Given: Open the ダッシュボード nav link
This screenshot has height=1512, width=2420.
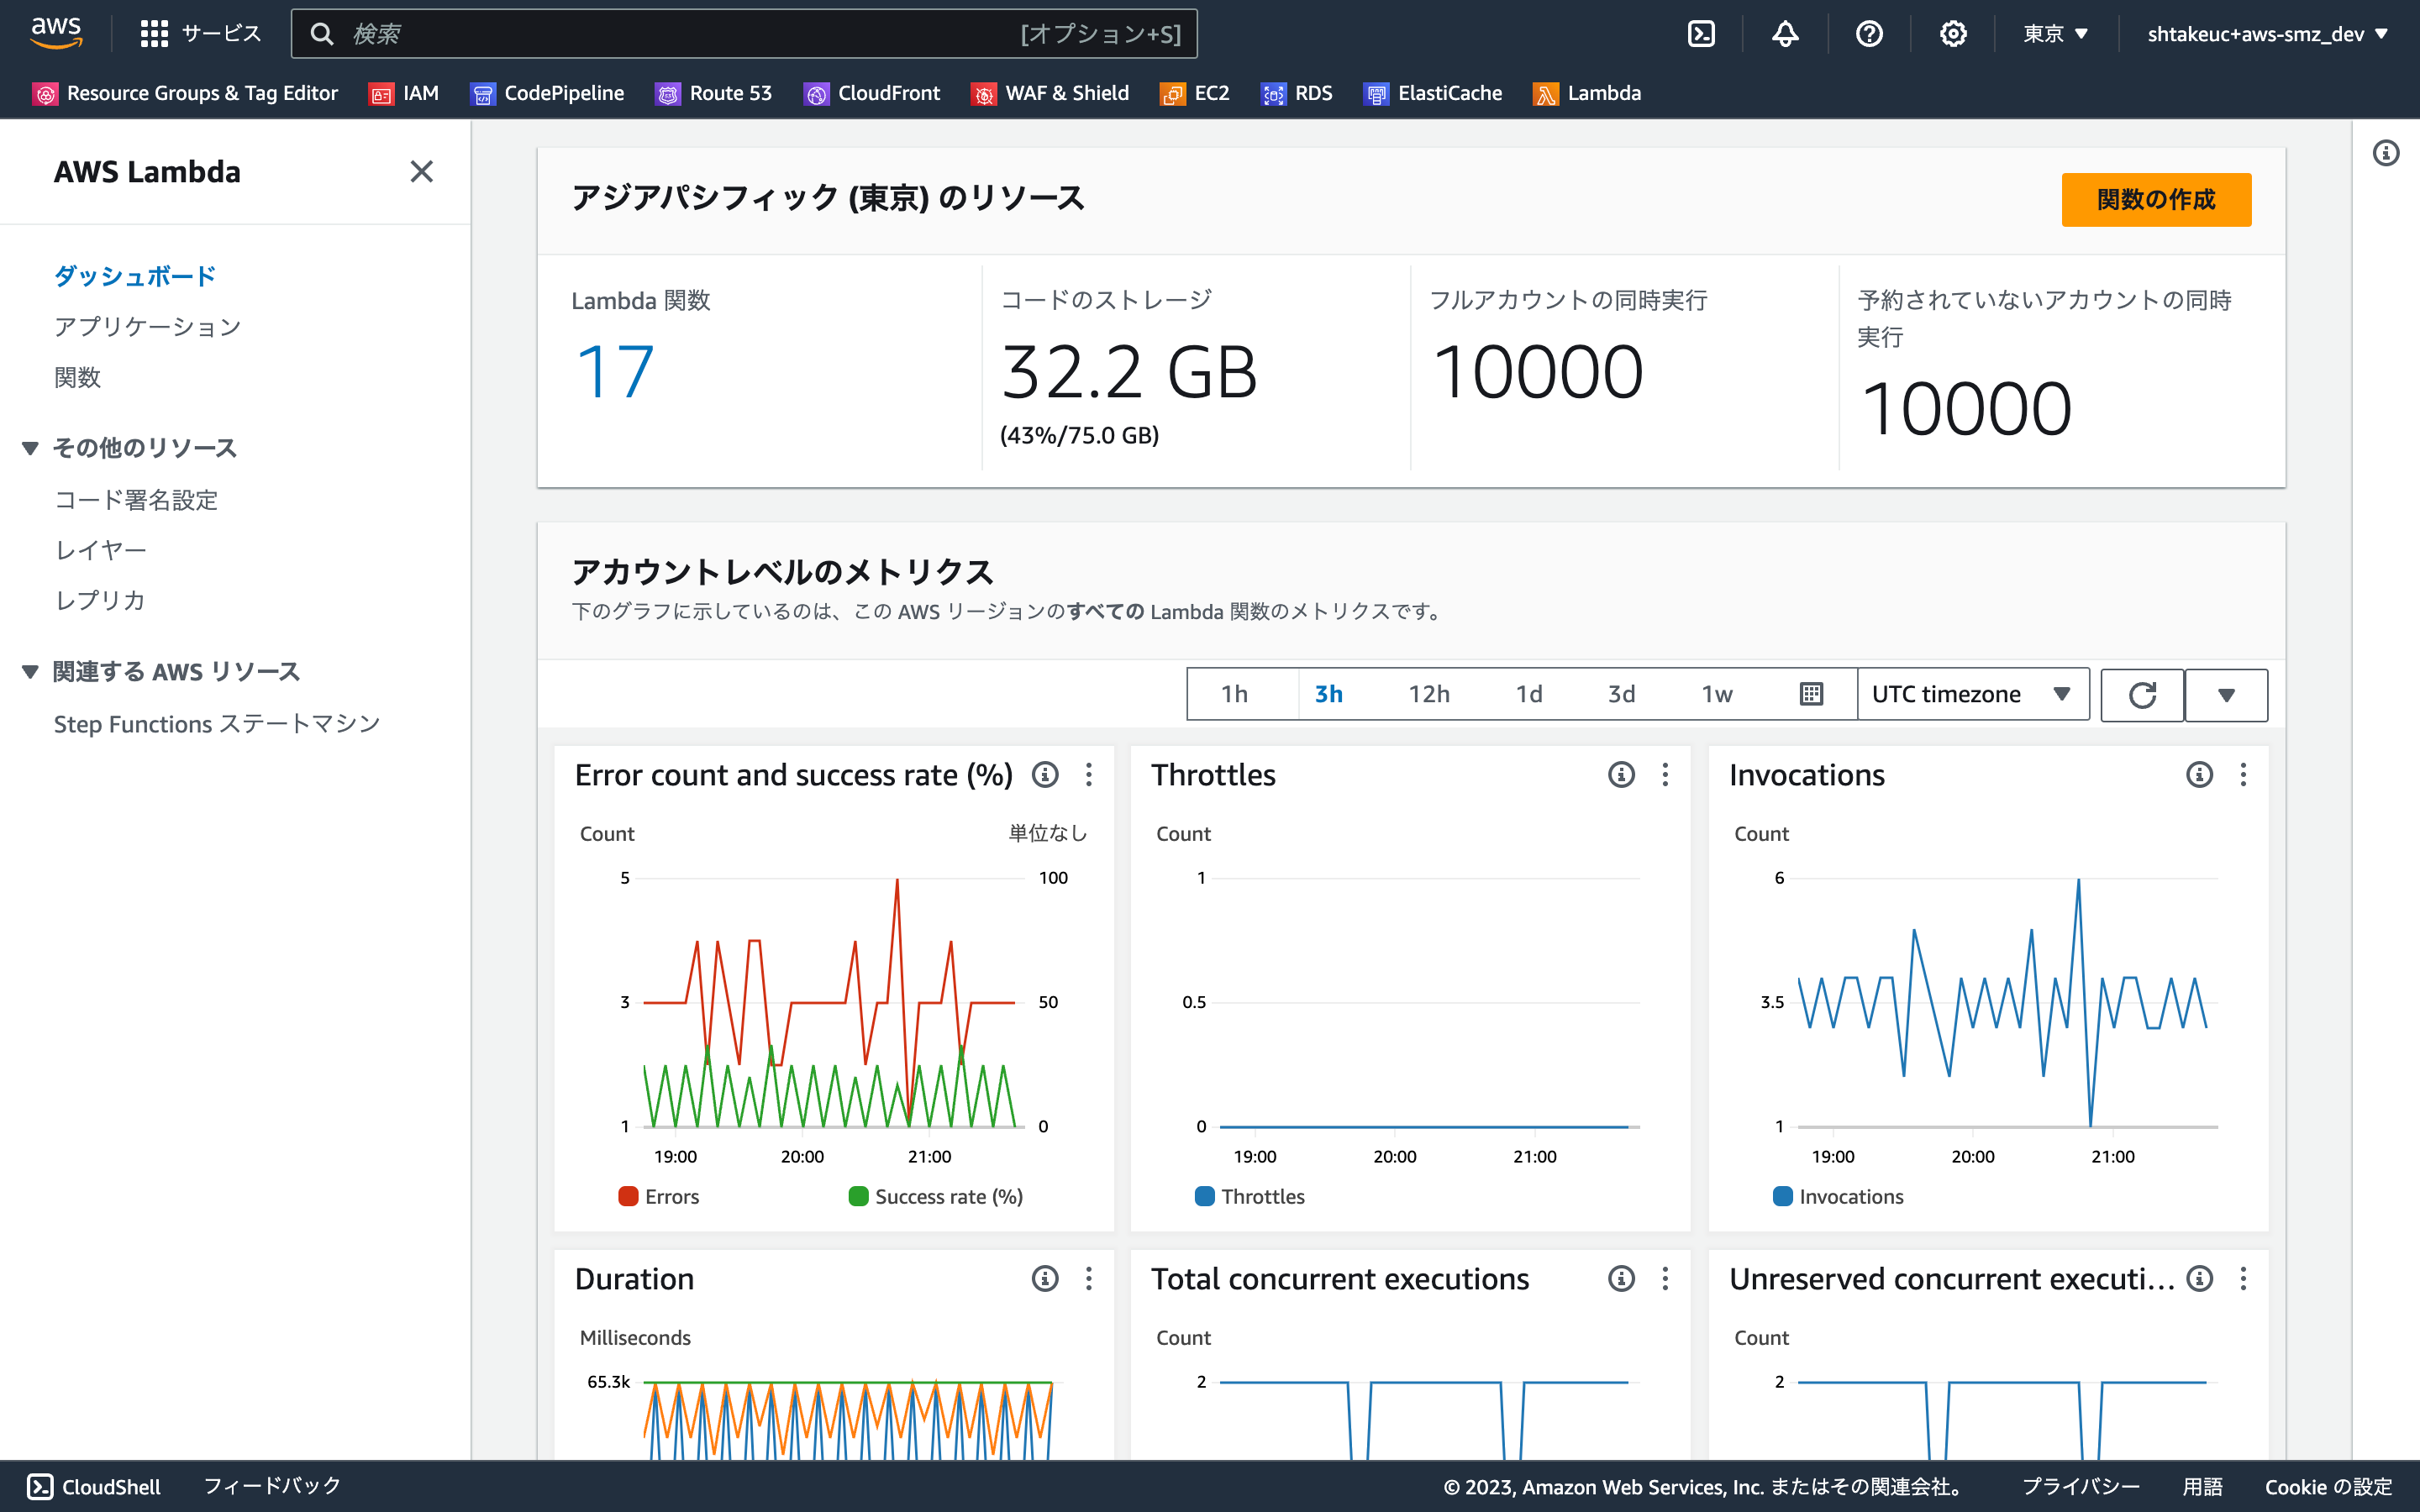Looking at the screenshot, I should (x=135, y=276).
